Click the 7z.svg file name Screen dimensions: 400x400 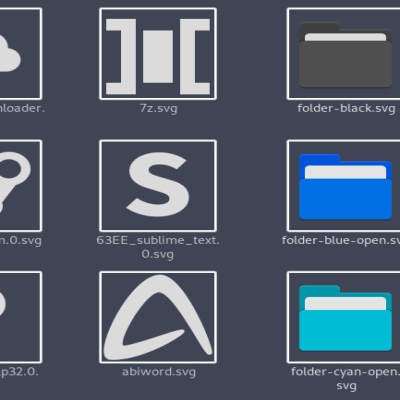pos(159,109)
